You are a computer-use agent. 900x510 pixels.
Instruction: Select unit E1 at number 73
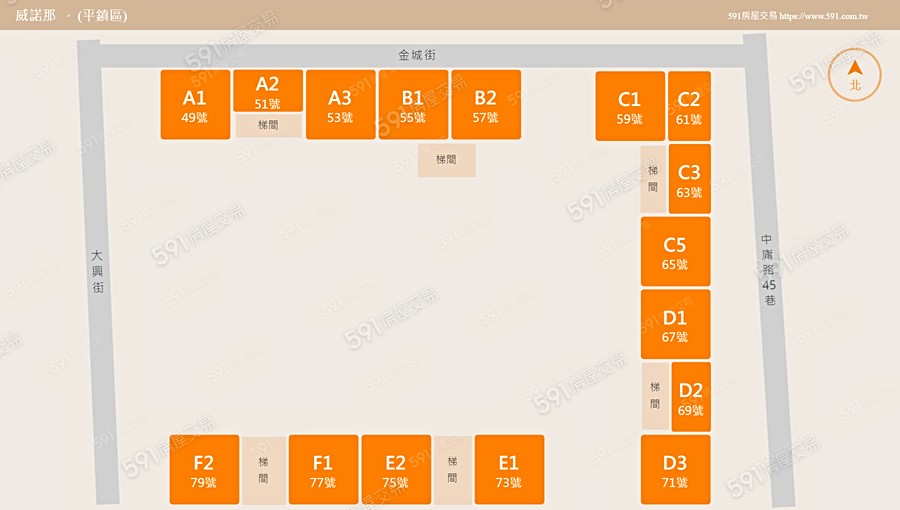[x=509, y=470]
